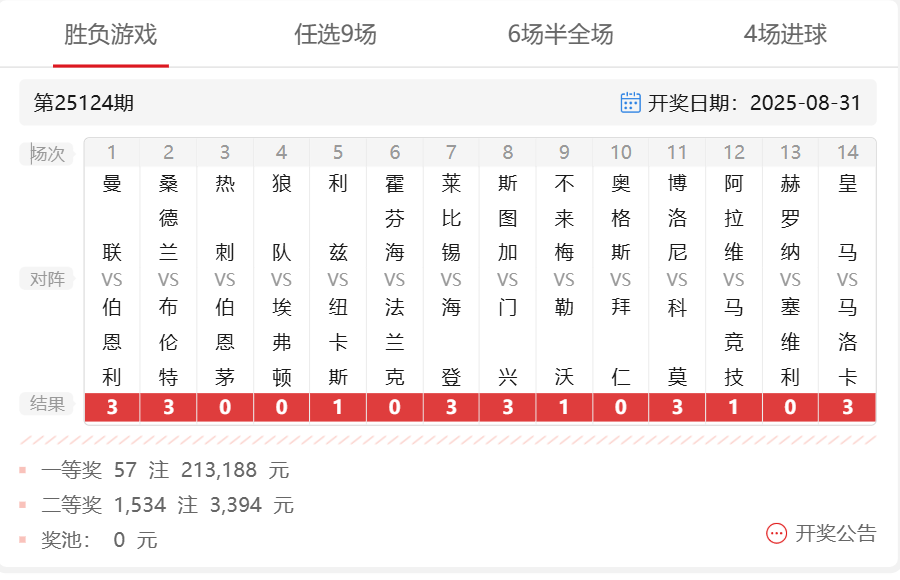900x580 pixels.
Task: Switch to the 胜负游戏 tab
Action: (110, 34)
